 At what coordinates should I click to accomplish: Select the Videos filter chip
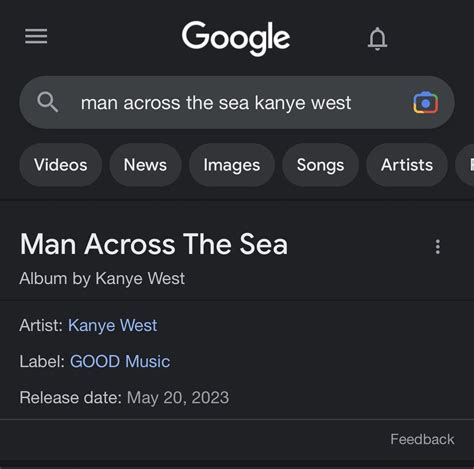coord(61,165)
